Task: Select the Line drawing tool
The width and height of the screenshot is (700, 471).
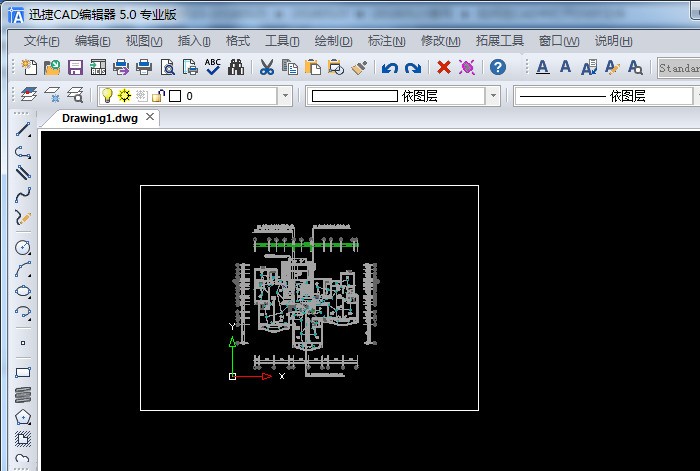Action: (x=23, y=129)
